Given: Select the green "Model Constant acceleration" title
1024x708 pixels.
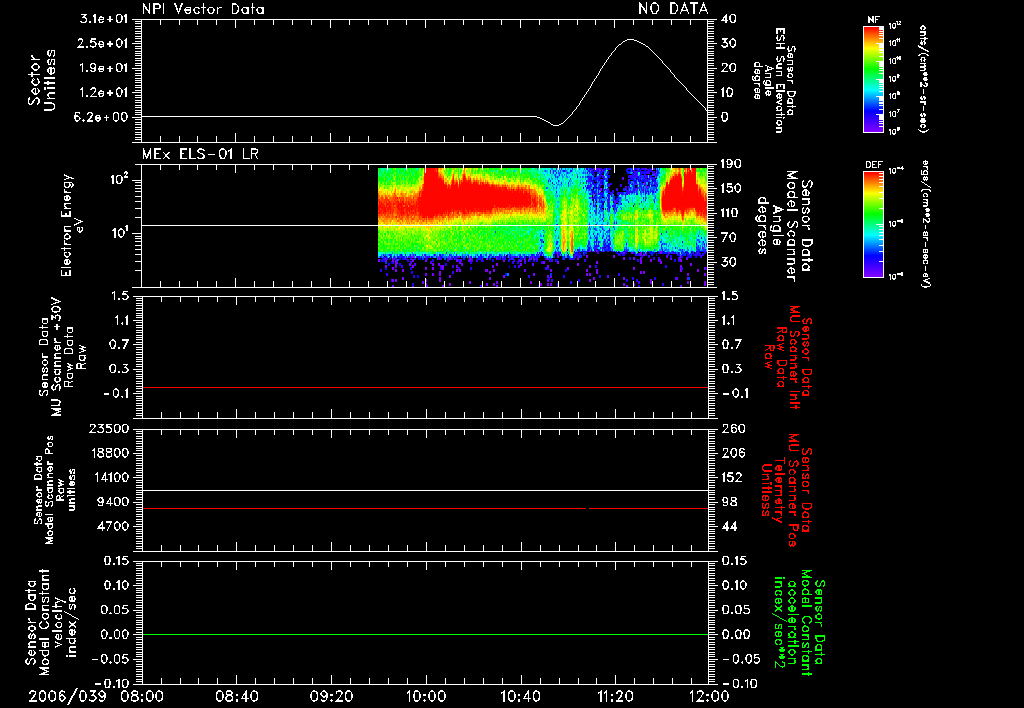Looking at the screenshot, I should click(x=800, y=623).
